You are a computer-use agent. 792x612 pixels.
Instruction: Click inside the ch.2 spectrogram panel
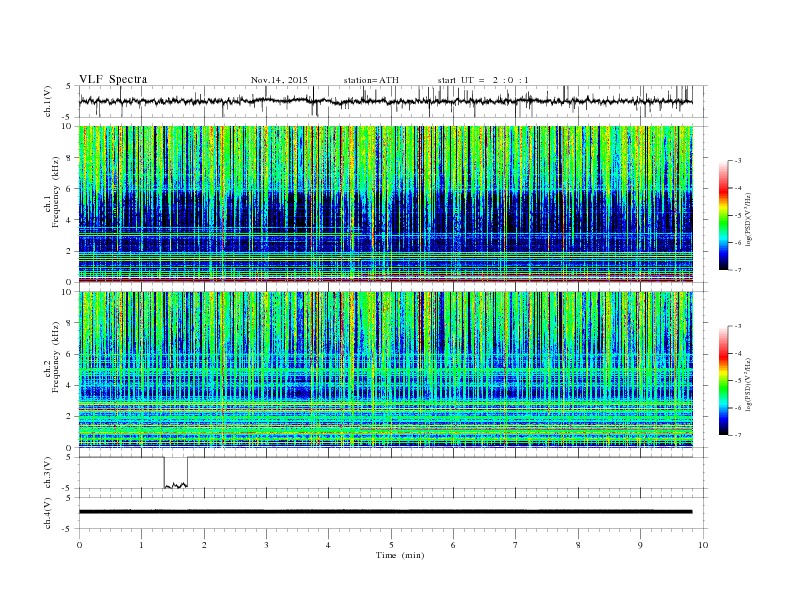pyautogui.click(x=385, y=370)
